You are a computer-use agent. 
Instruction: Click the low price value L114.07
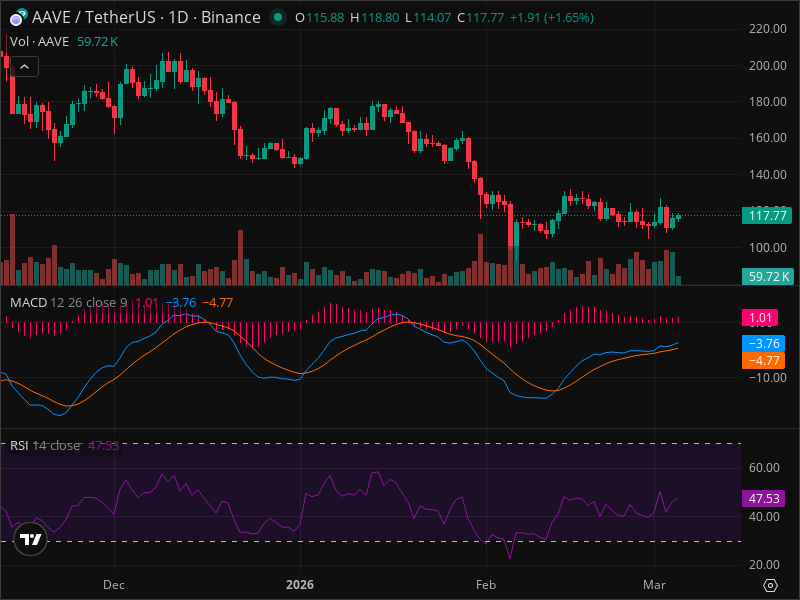428,18
